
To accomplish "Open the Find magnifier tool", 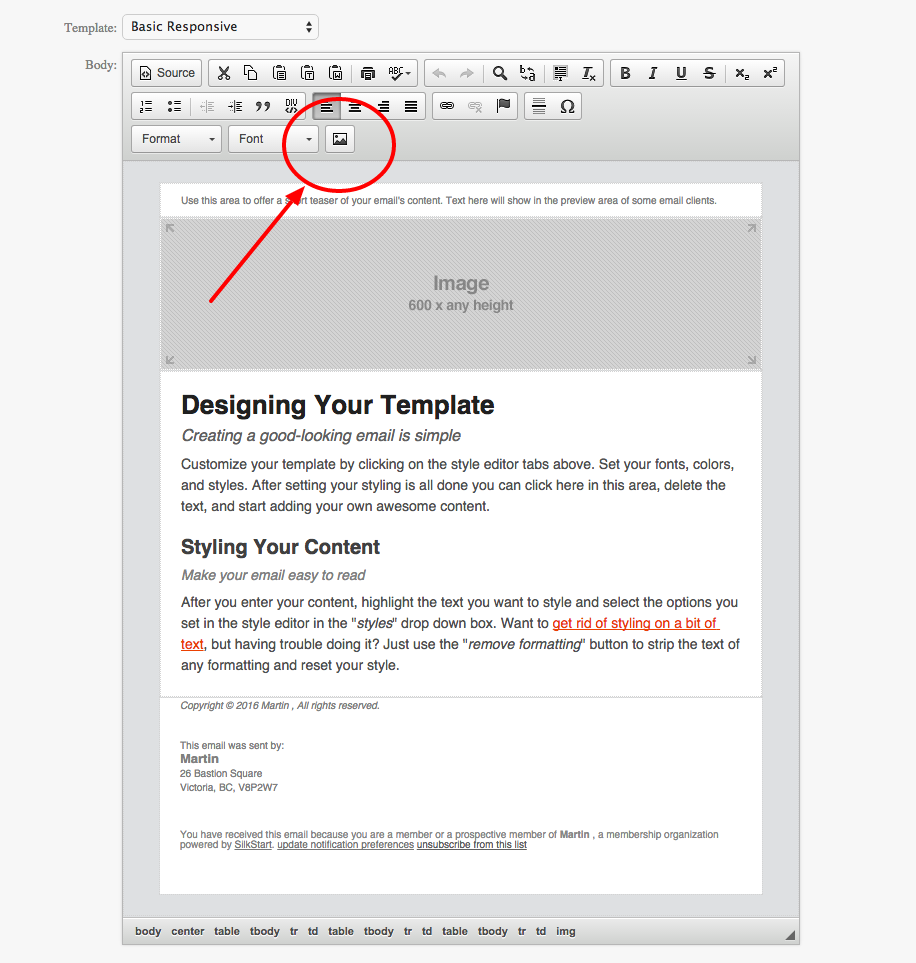I will pos(499,73).
